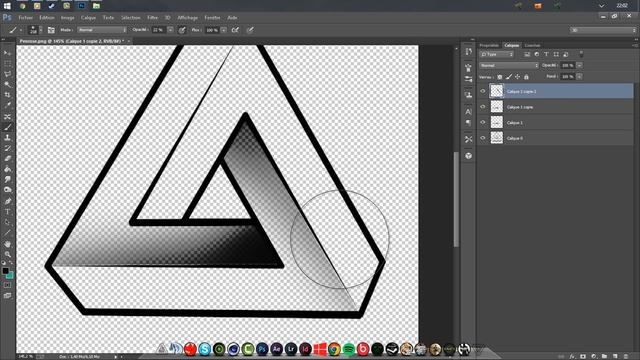This screenshot has width=640, height=360.
Task: Click the foreground color swatch
Action: [x=5, y=271]
